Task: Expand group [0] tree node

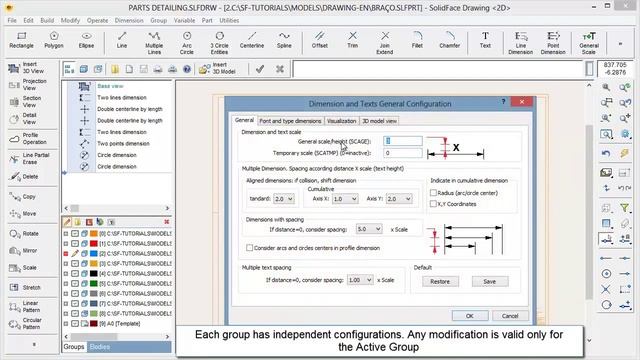Action: tap(66, 233)
